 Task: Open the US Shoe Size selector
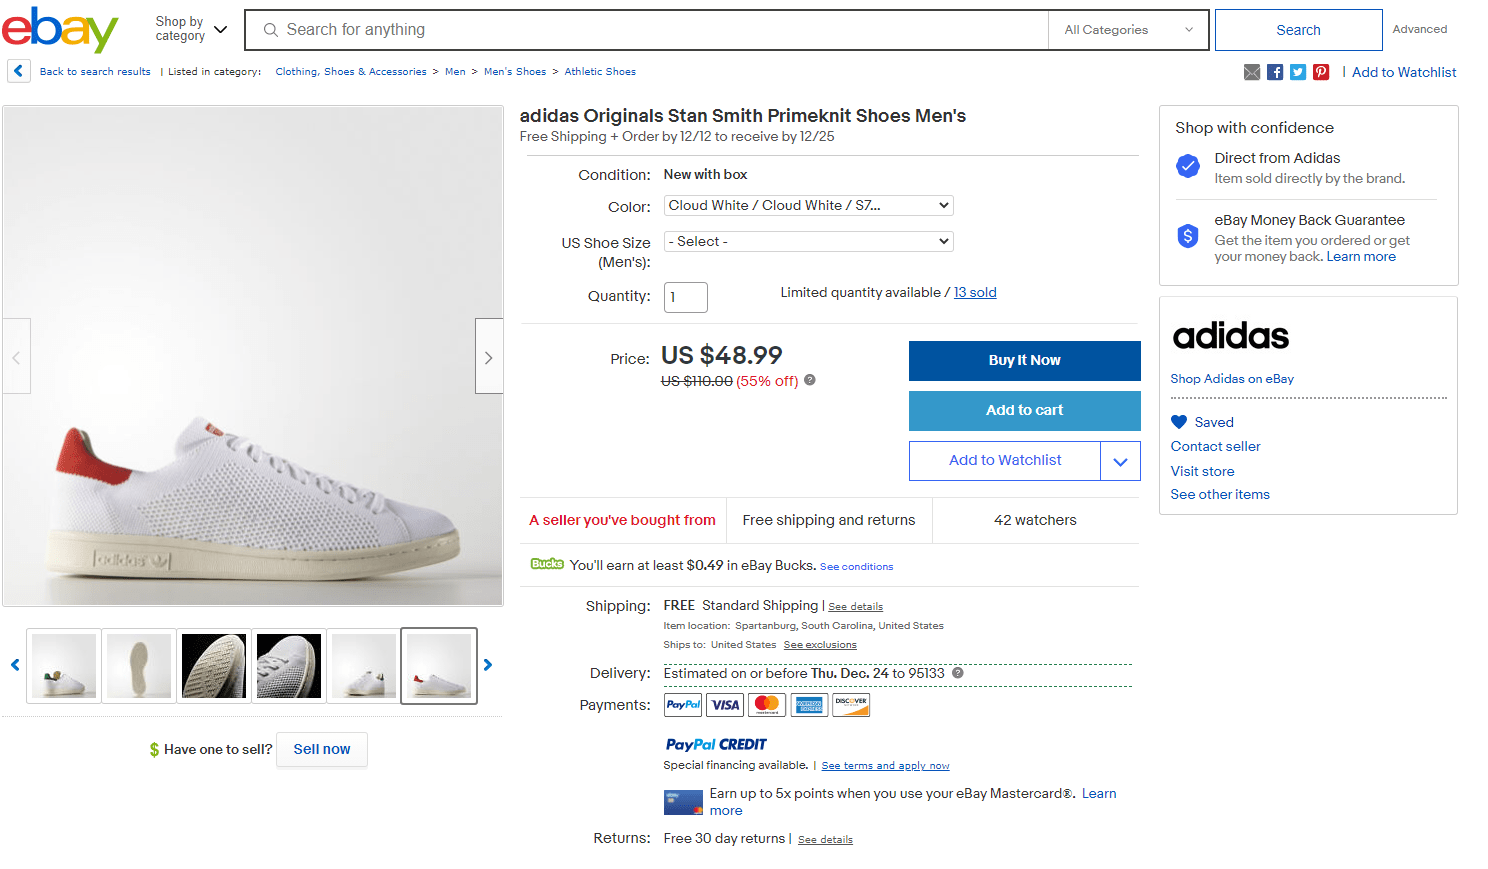coord(808,241)
